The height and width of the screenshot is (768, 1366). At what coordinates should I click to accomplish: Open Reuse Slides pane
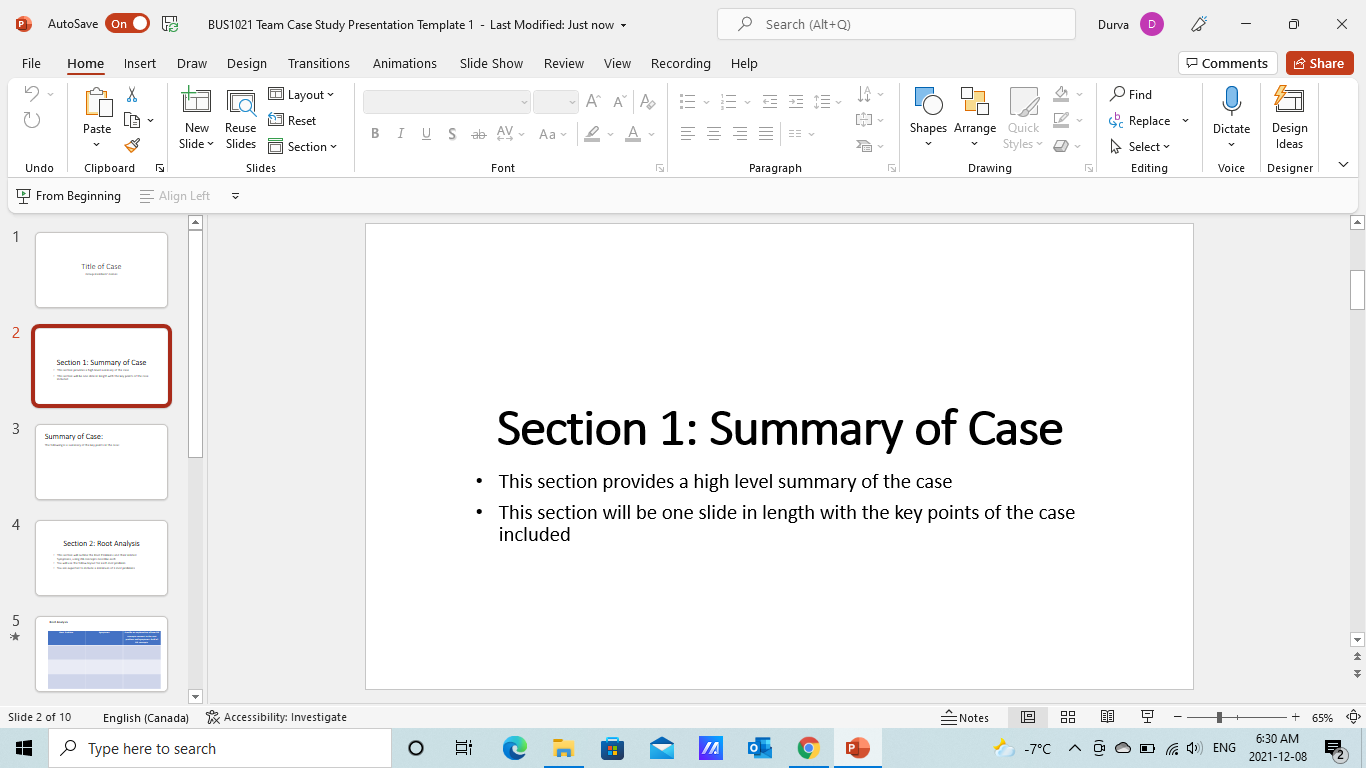click(241, 119)
